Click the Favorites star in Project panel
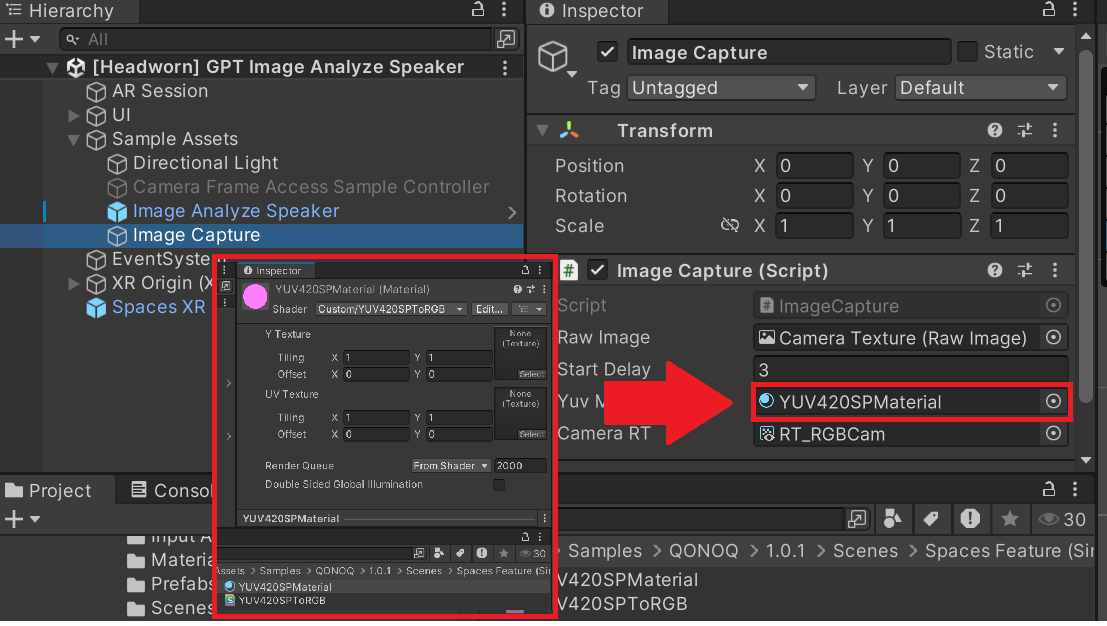Viewport: 1107px width, 626px height. tap(1010, 519)
